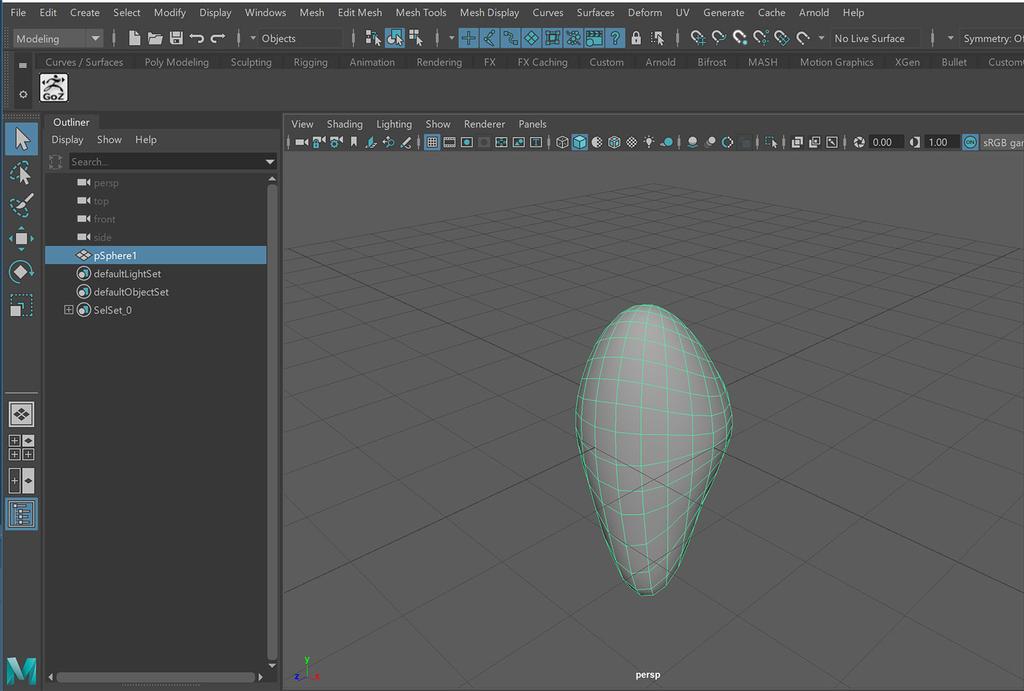Redo the last action
The image size is (1024, 691).
pos(218,39)
